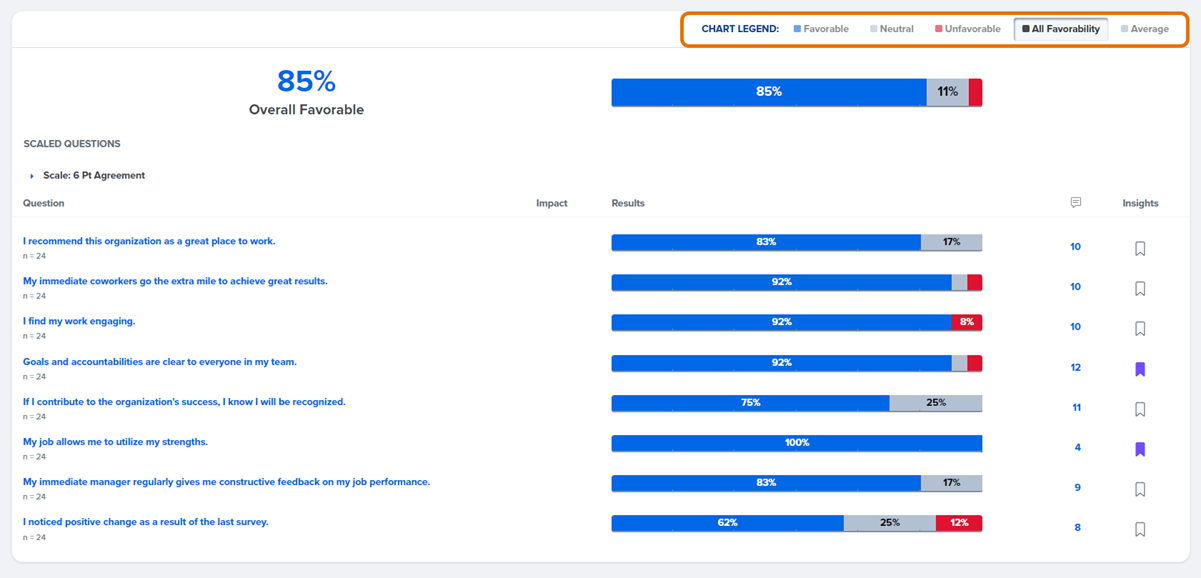The width and height of the screenshot is (1201, 578).
Task: Bookmark the 'I will be recognized' question
Action: point(1140,409)
